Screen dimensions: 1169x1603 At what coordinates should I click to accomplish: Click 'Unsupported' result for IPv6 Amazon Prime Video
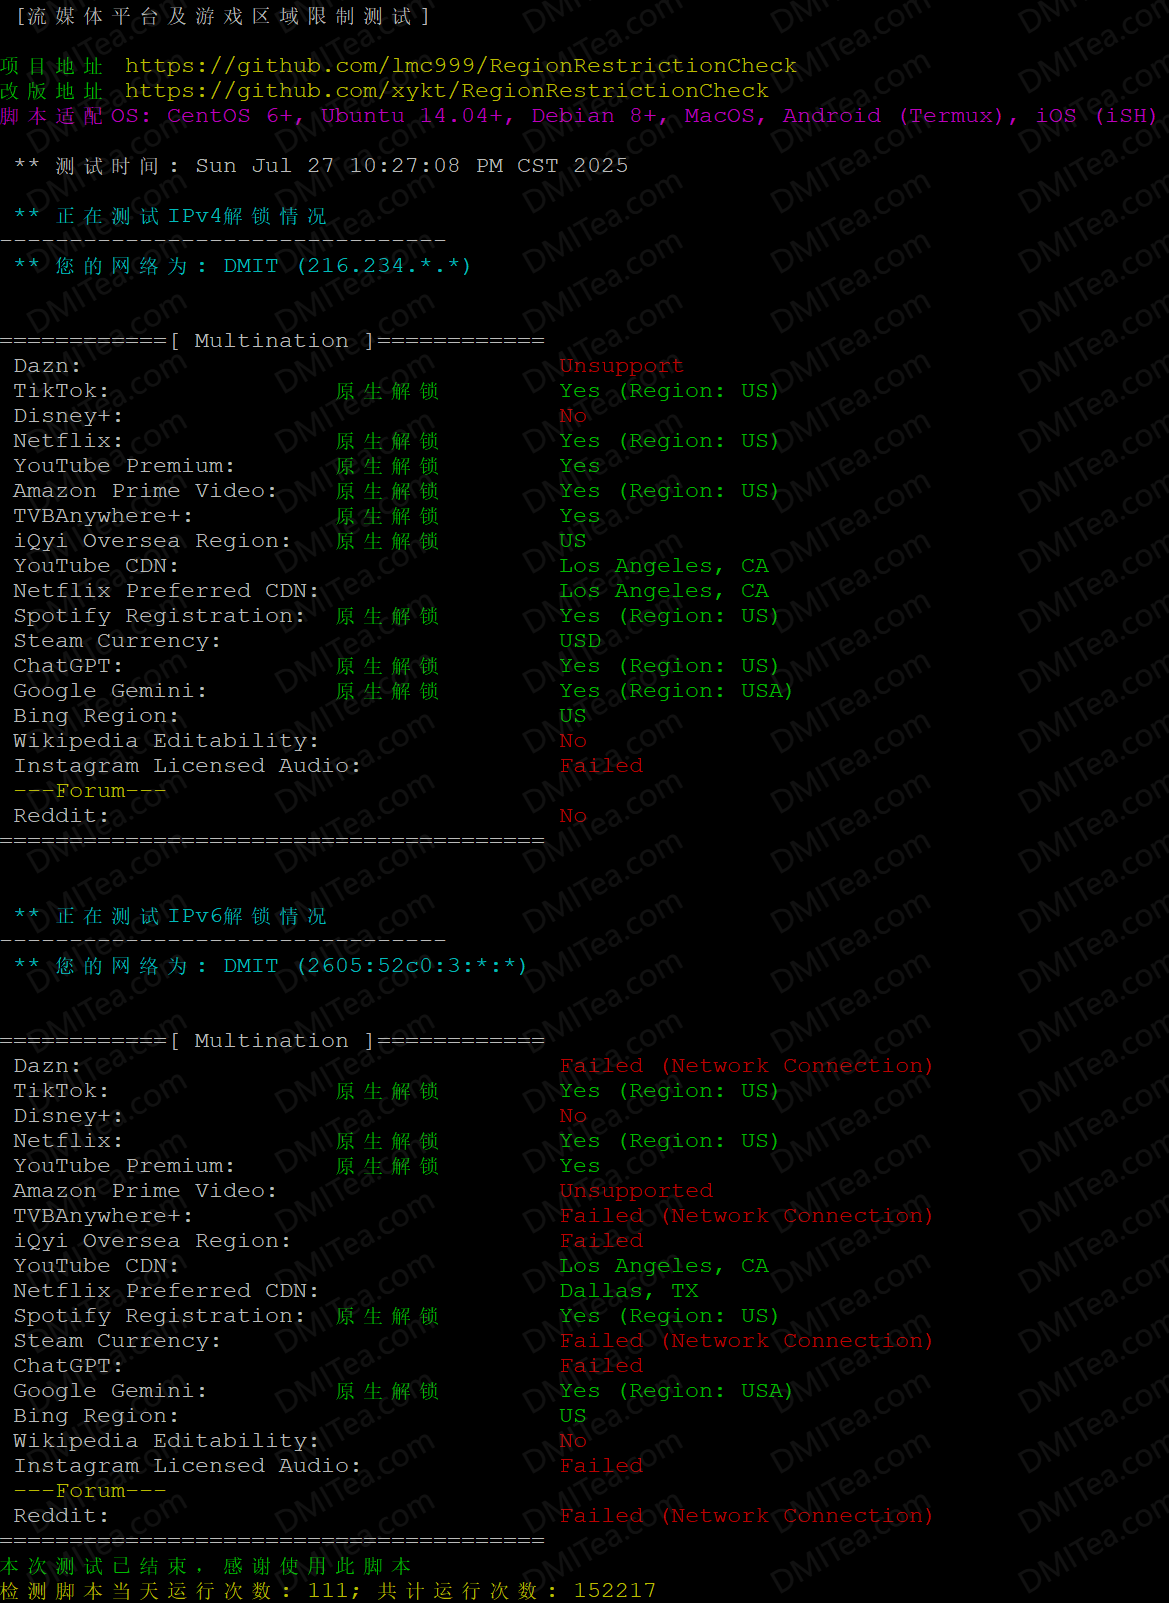[636, 1191]
